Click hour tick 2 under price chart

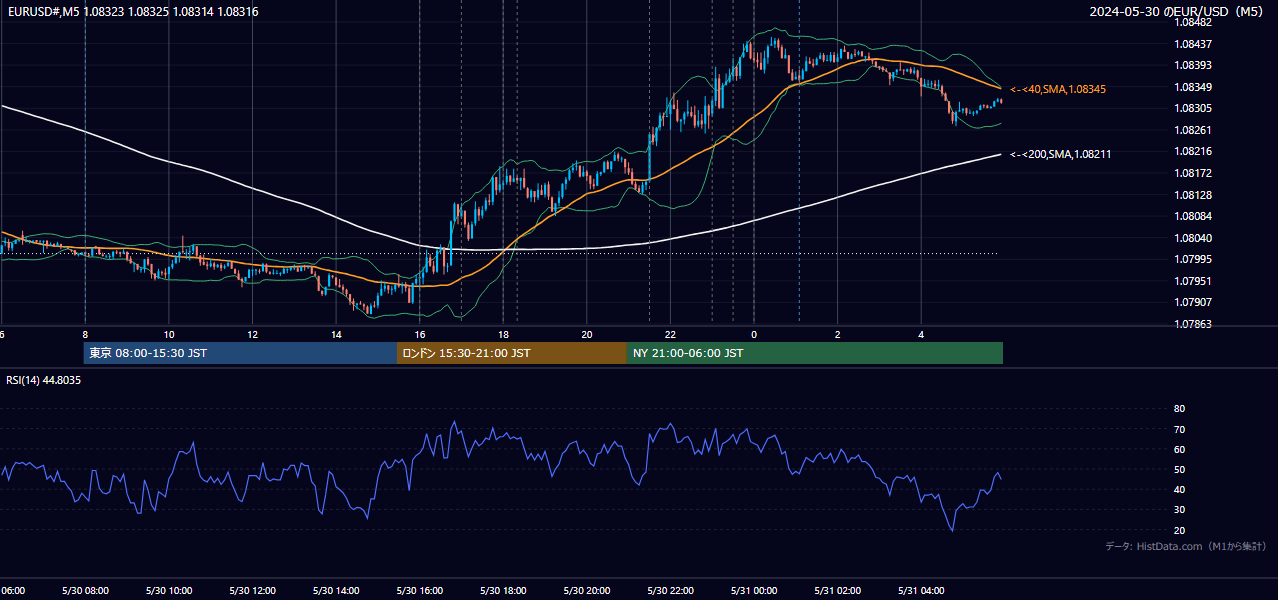(838, 334)
